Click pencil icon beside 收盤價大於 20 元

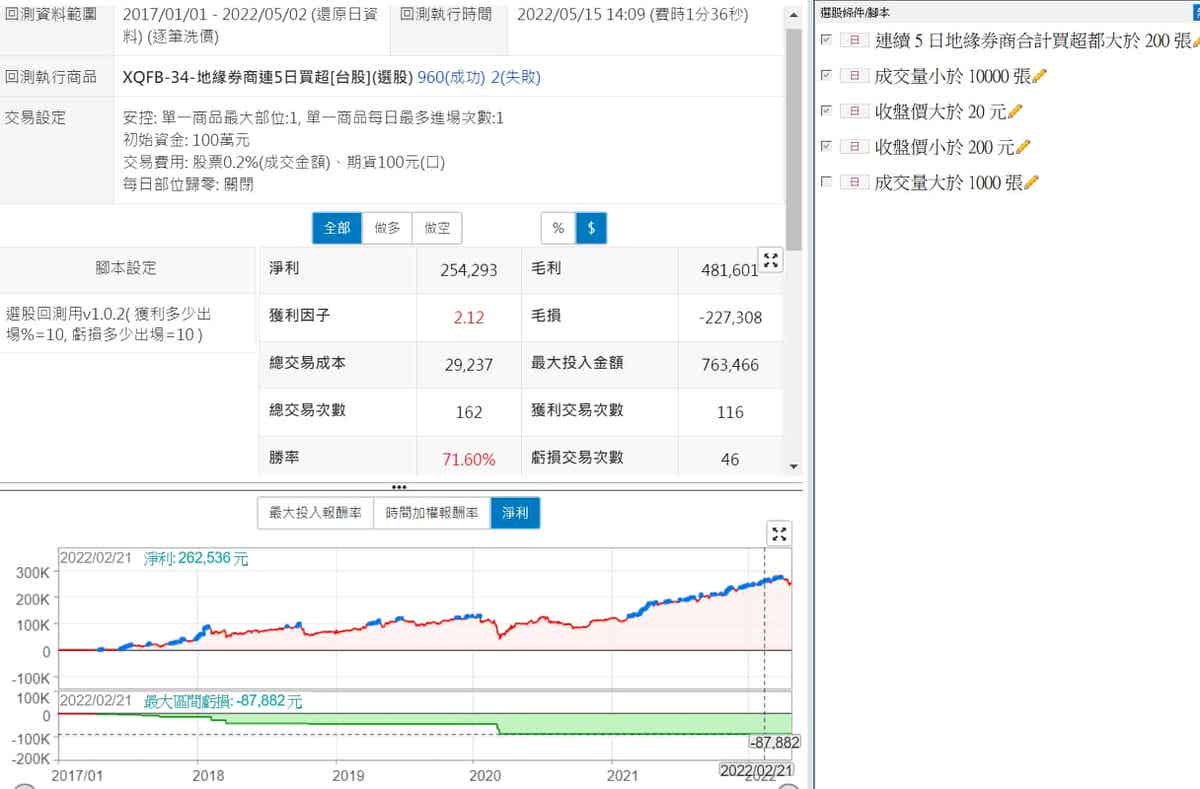coord(1016,111)
